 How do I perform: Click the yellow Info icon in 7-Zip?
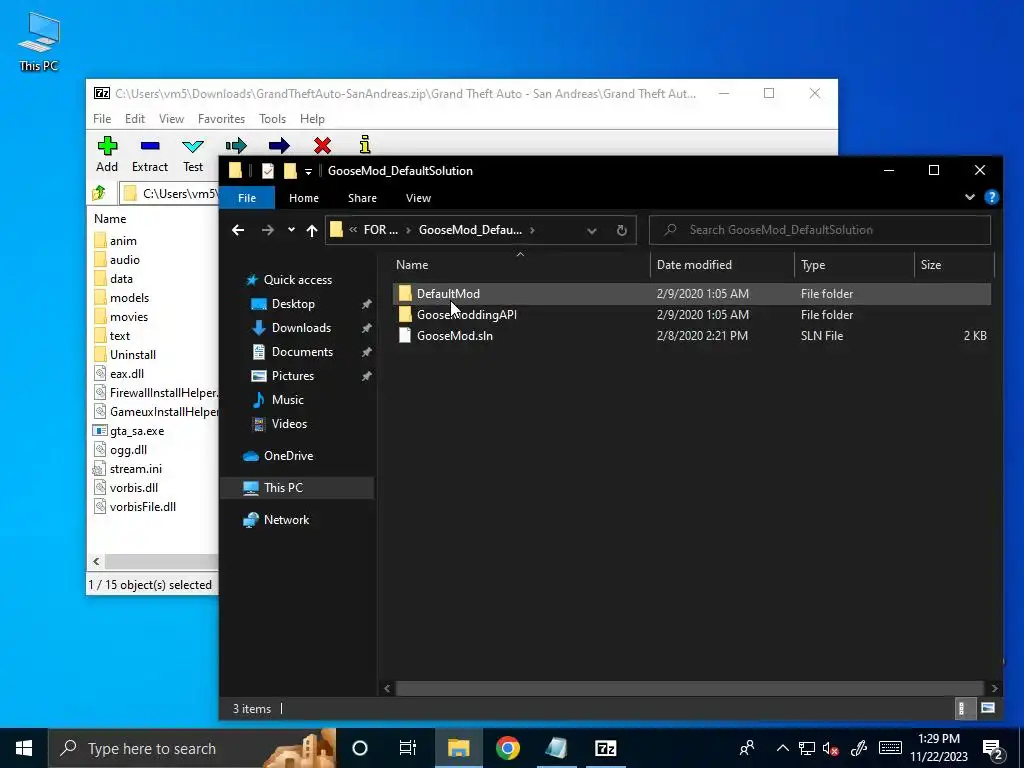point(365,145)
